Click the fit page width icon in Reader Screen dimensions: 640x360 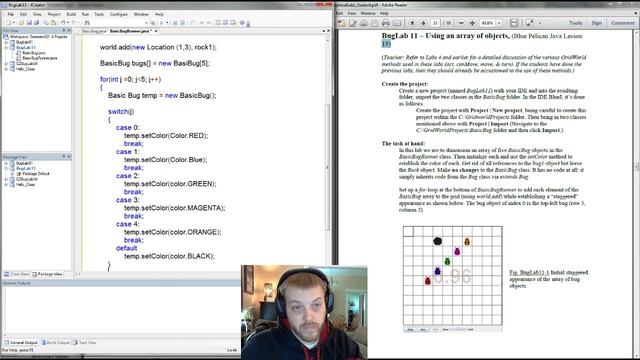(x=514, y=23)
